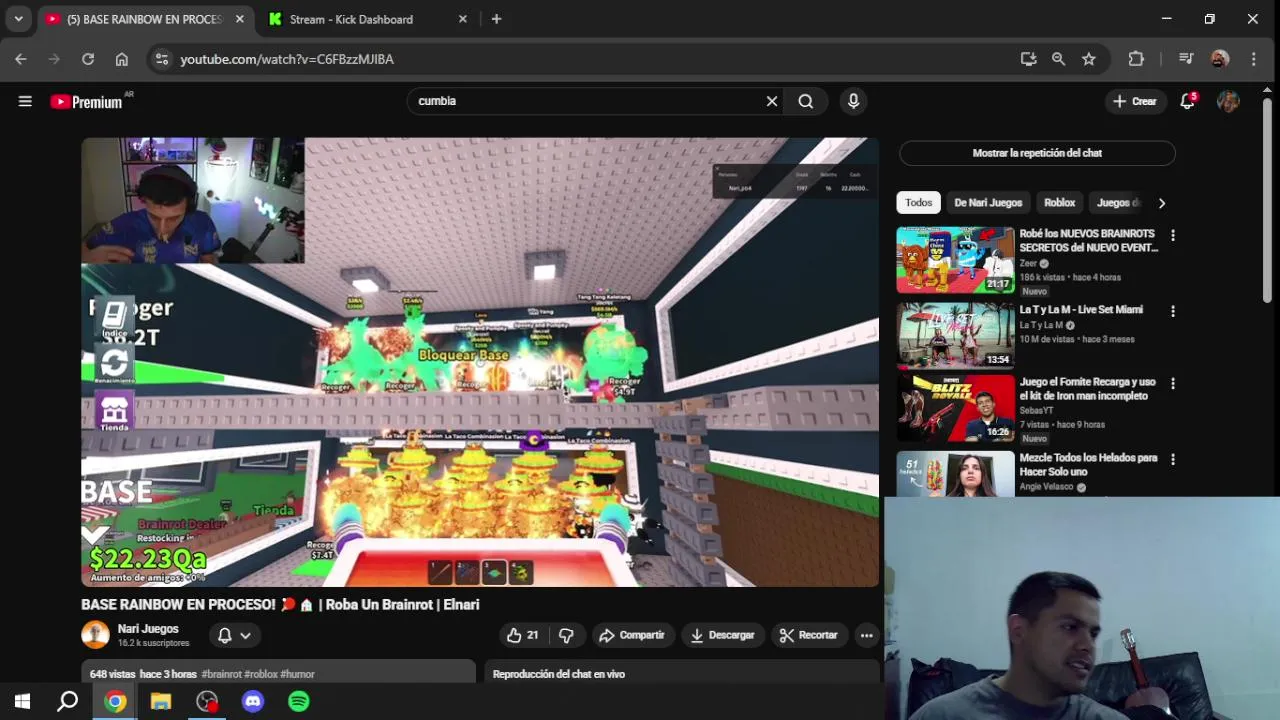
Task: Clear the search box text
Action: (772, 101)
